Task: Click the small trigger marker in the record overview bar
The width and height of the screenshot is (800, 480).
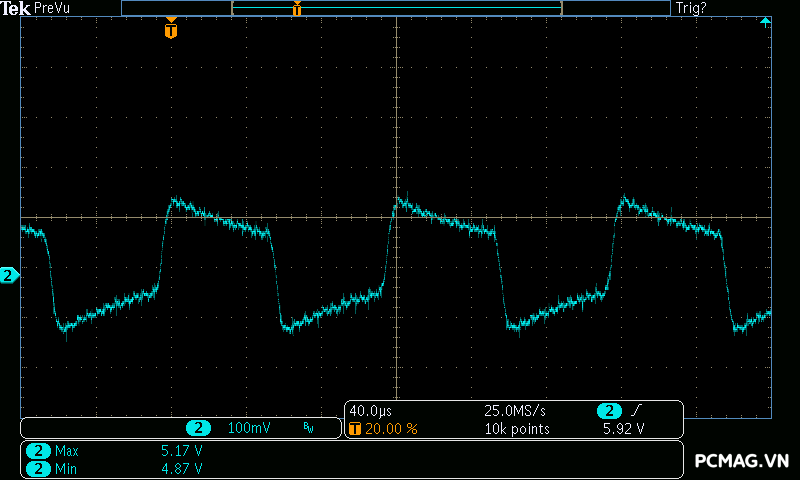Action: click(x=297, y=9)
